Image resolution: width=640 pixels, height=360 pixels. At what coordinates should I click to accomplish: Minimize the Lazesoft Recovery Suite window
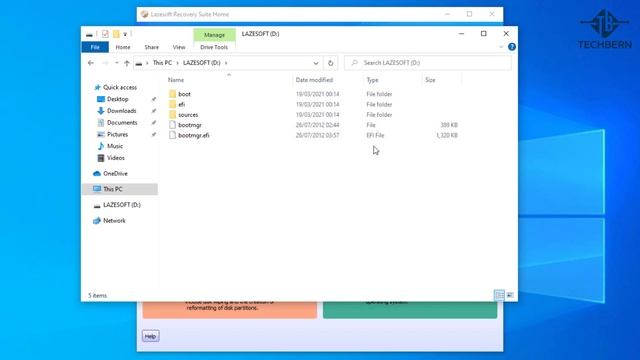[x=447, y=14]
